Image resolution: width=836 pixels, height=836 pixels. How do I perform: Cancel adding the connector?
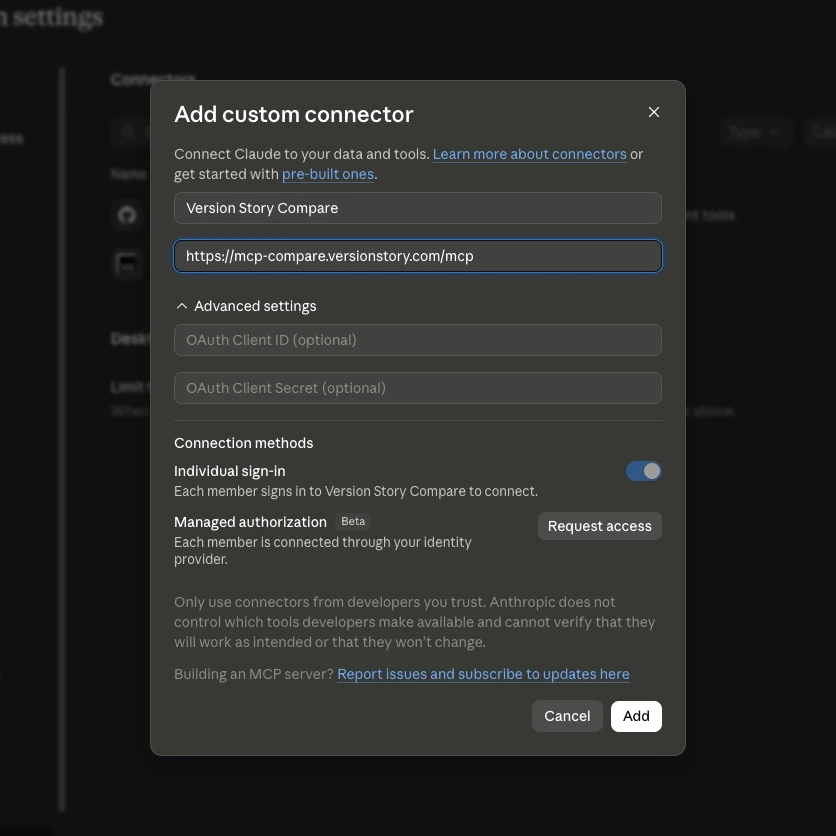click(567, 716)
